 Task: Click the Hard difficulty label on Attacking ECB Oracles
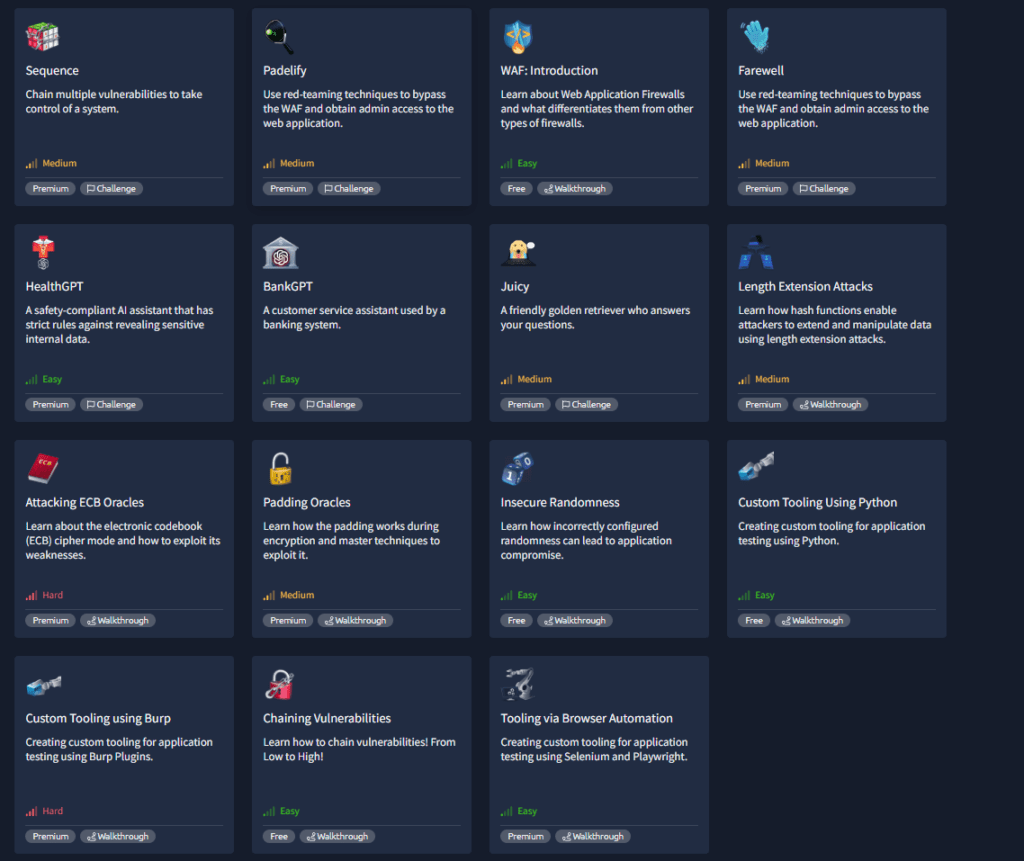point(52,596)
